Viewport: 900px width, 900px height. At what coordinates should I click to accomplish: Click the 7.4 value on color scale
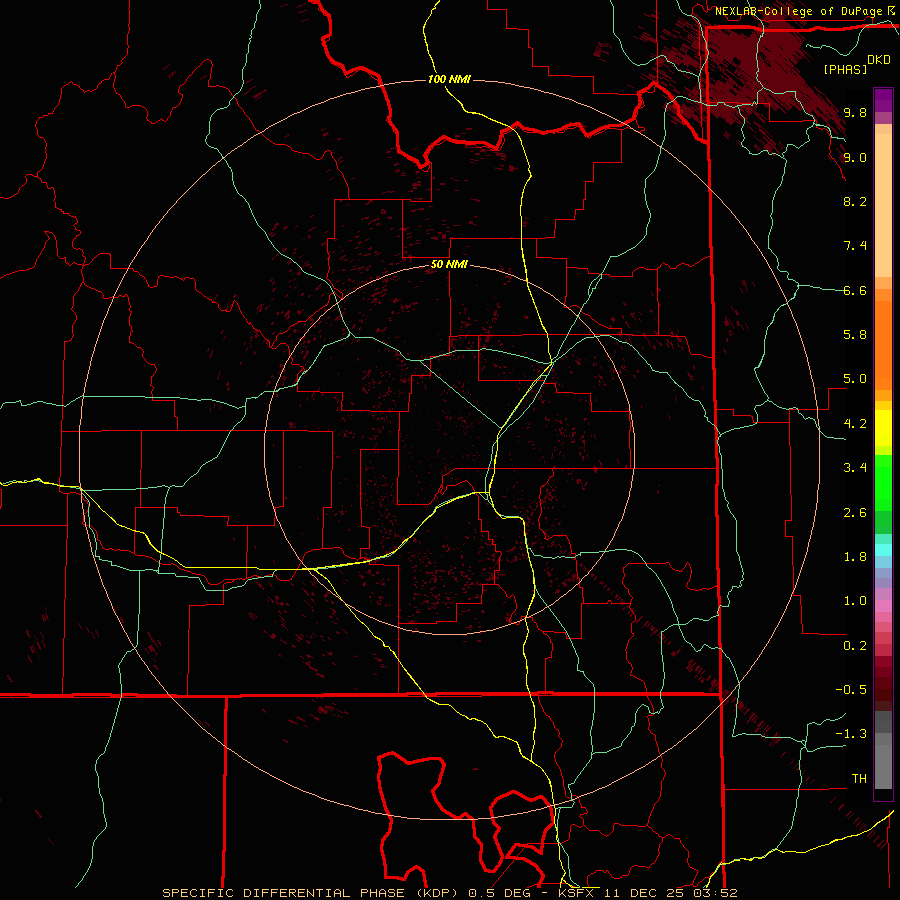(855, 246)
